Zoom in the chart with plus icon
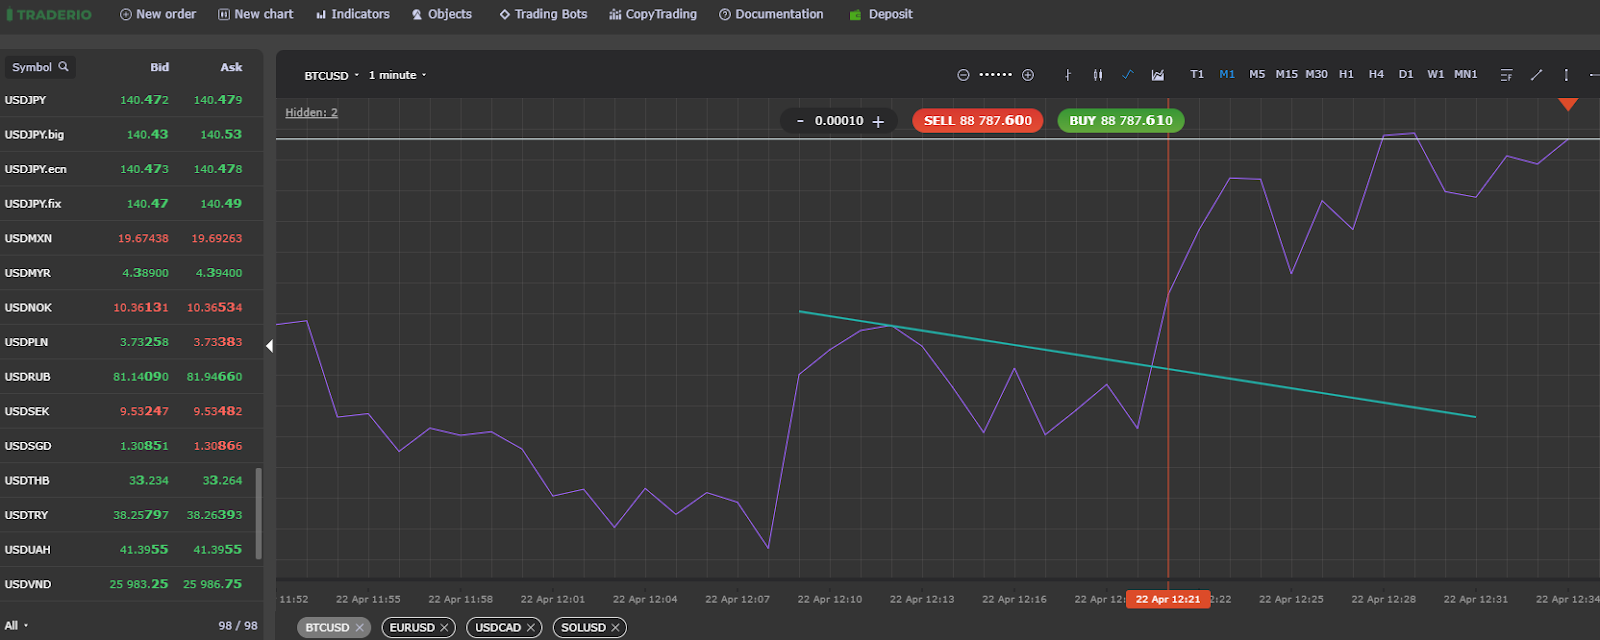This screenshot has height=640, width=1600. [1027, 75]
